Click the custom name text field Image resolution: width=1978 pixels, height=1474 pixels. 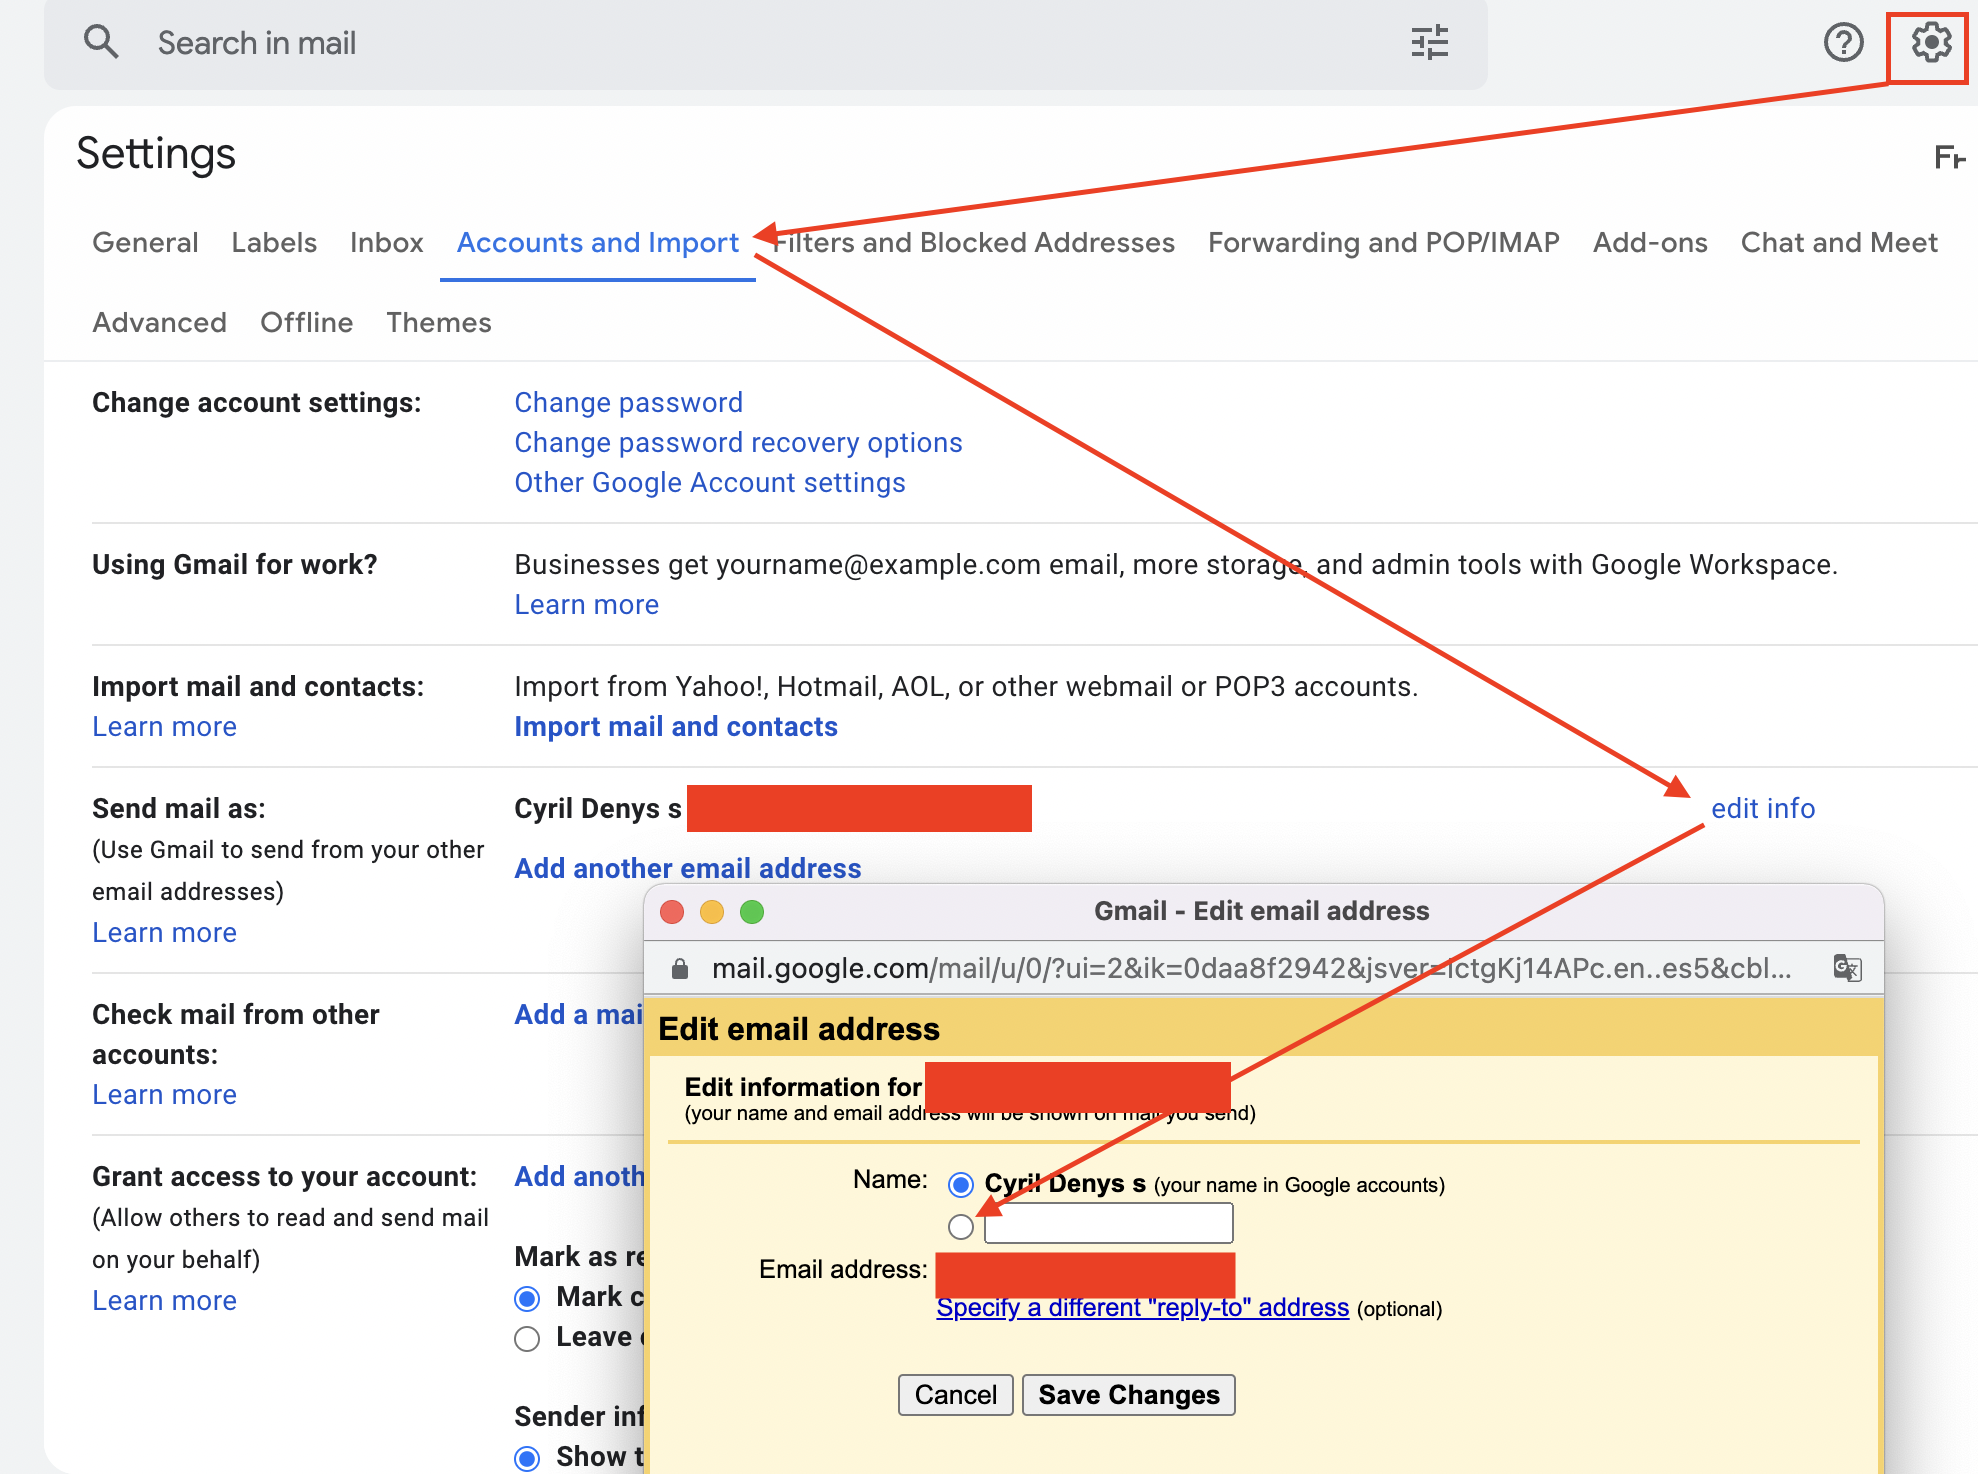pyautogui.click(x=1108, y=1223)
